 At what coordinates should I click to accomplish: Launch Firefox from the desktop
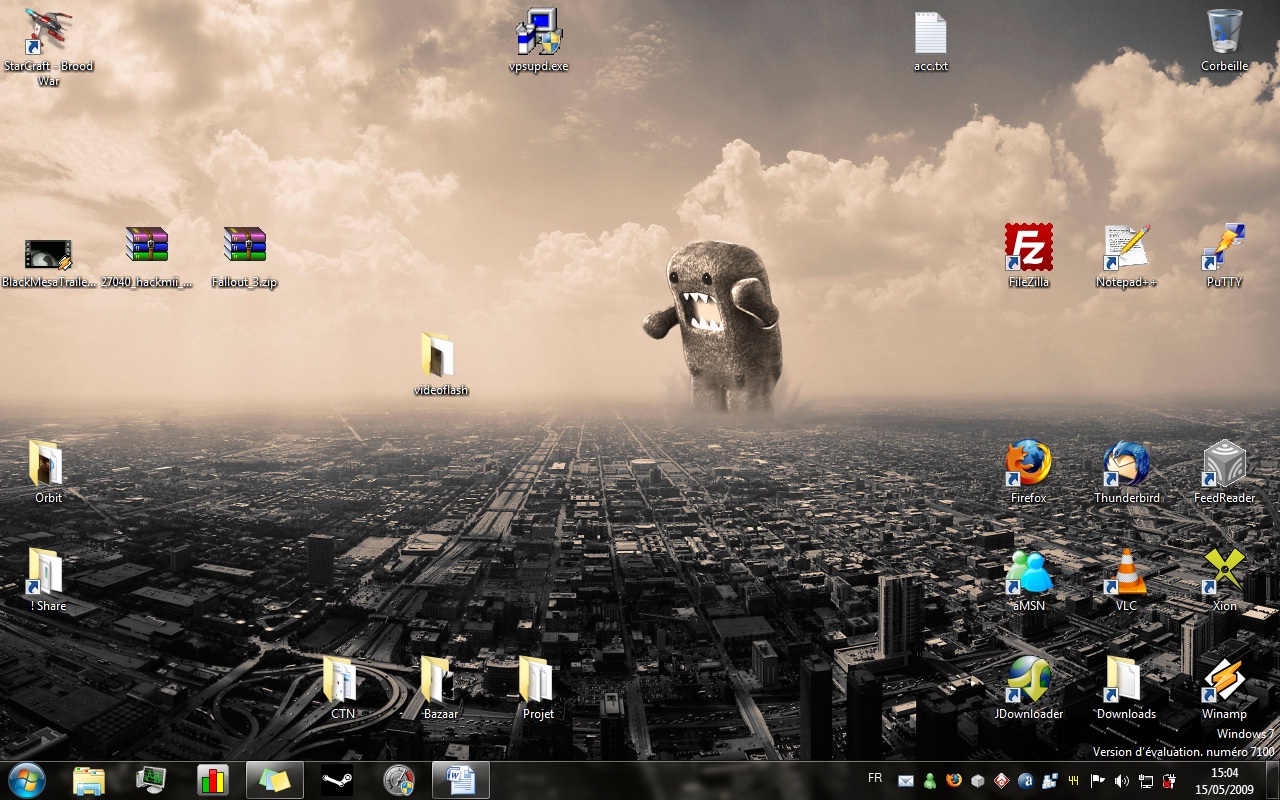1028,472
